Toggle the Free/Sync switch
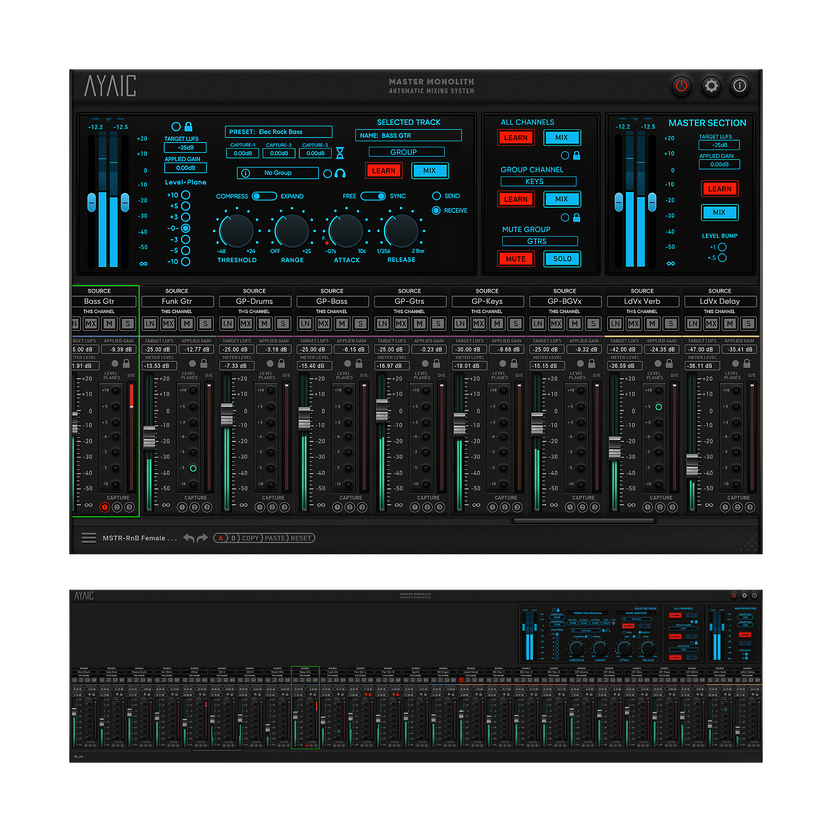Viewport: 832px width, 832px height. pos(373,196)
